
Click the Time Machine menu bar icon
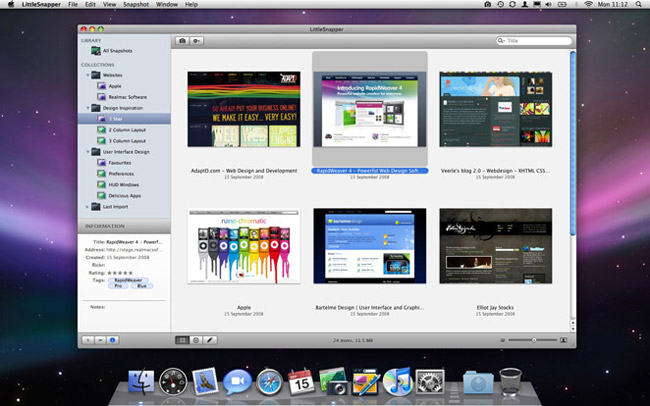click(501, 4)
